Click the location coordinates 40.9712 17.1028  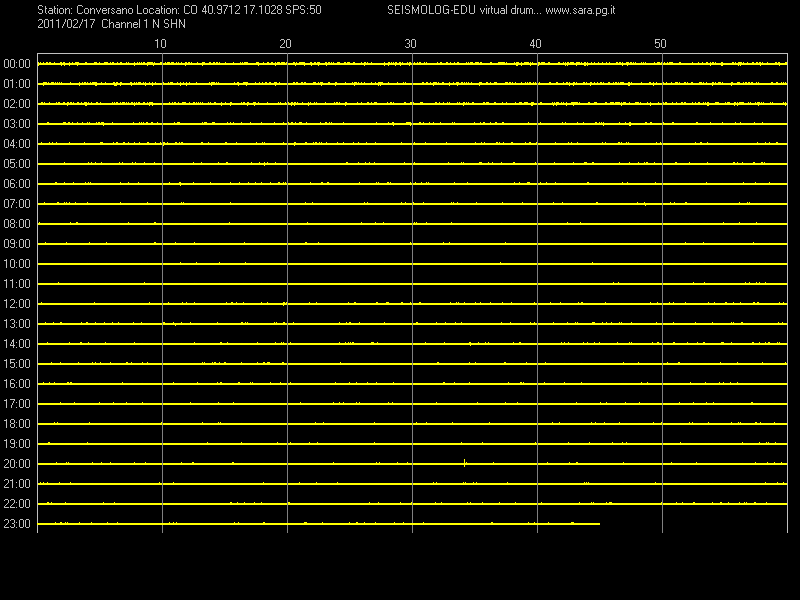click(241, 10)
